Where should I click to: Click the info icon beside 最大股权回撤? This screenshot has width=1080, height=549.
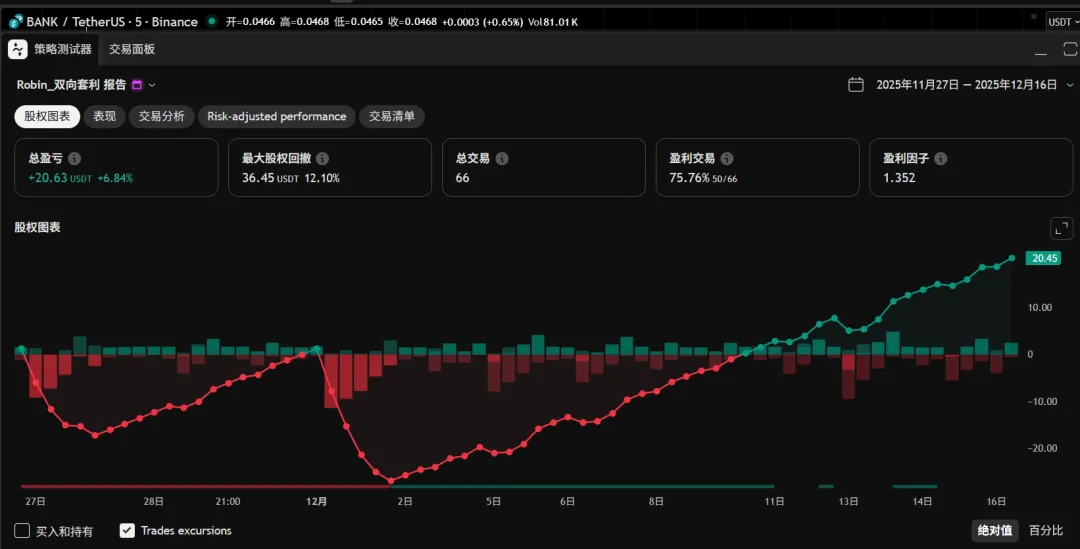[x=323, y=159]
